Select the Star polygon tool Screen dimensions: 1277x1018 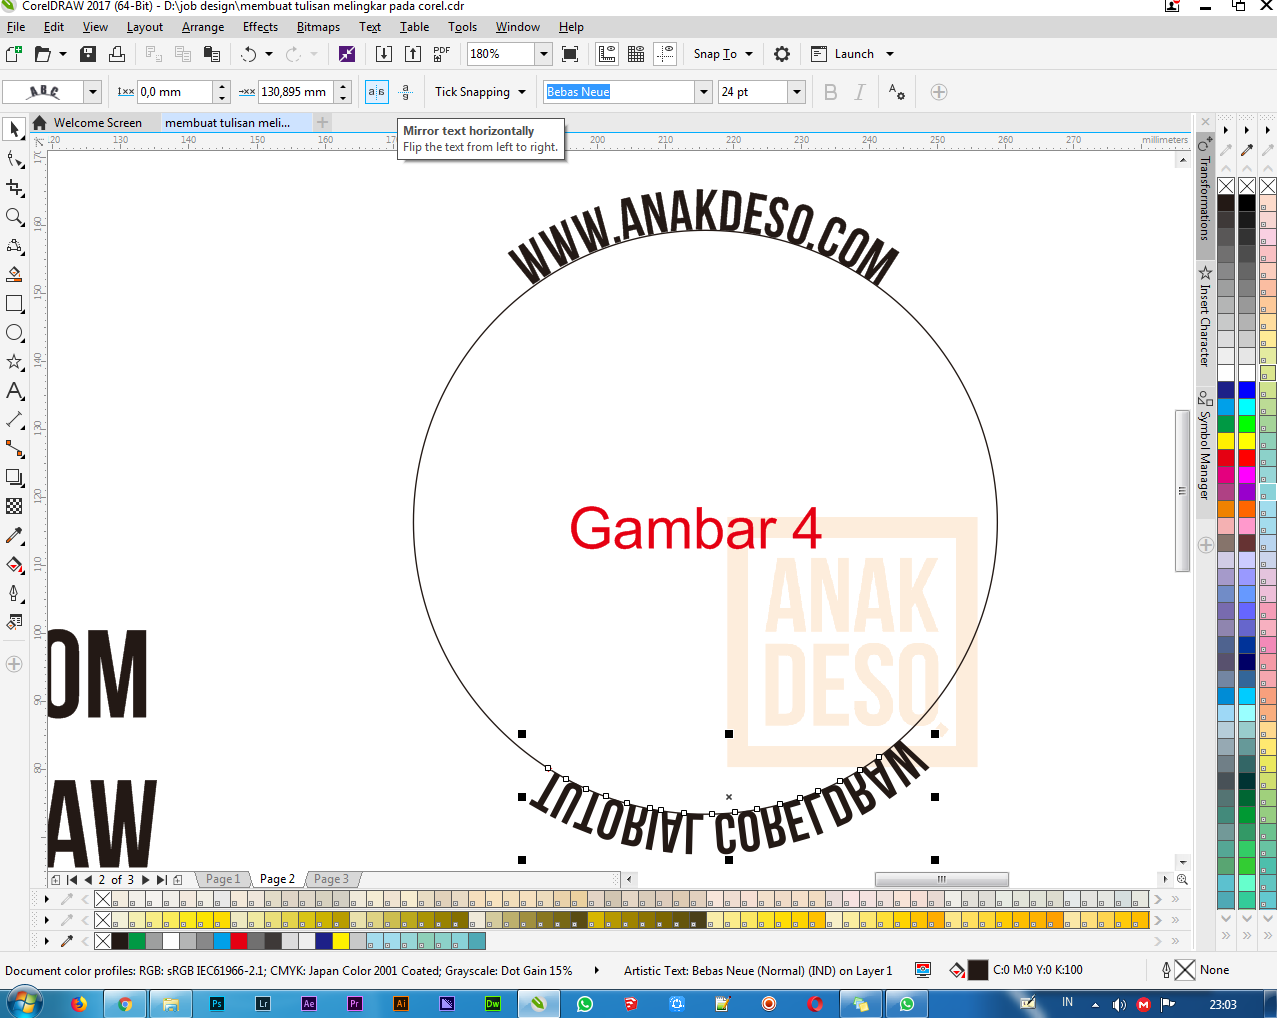(14, 361)
